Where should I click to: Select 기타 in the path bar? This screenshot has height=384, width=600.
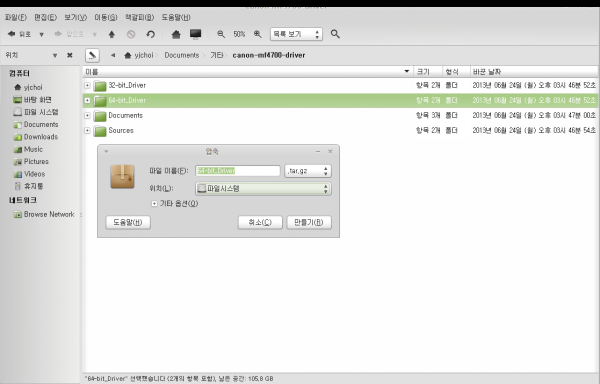tap(217, 55)
